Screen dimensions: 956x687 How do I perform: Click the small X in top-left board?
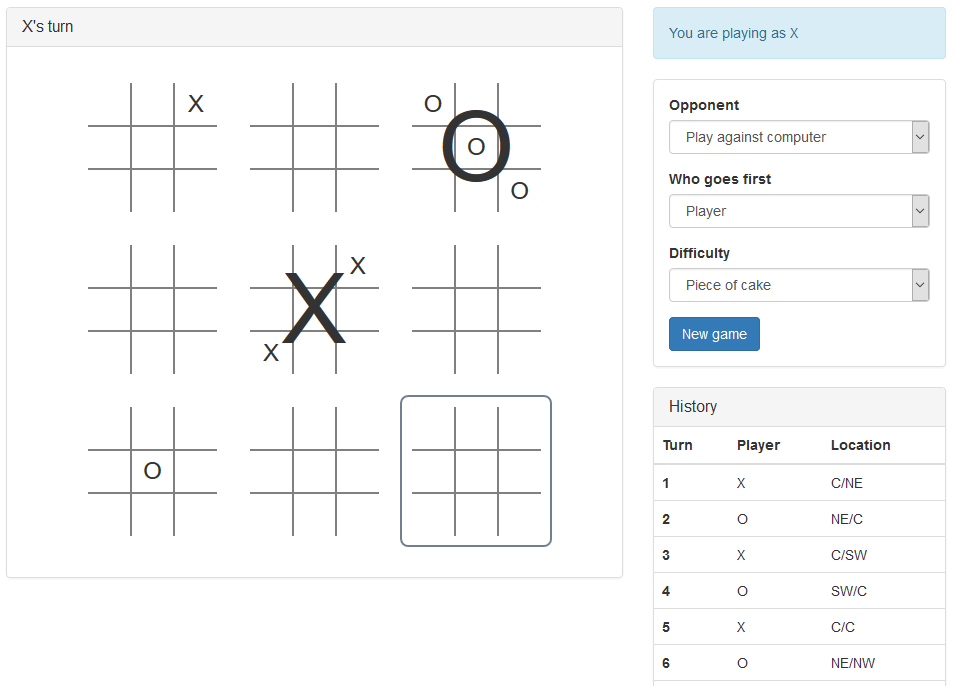tap(196, 104)
